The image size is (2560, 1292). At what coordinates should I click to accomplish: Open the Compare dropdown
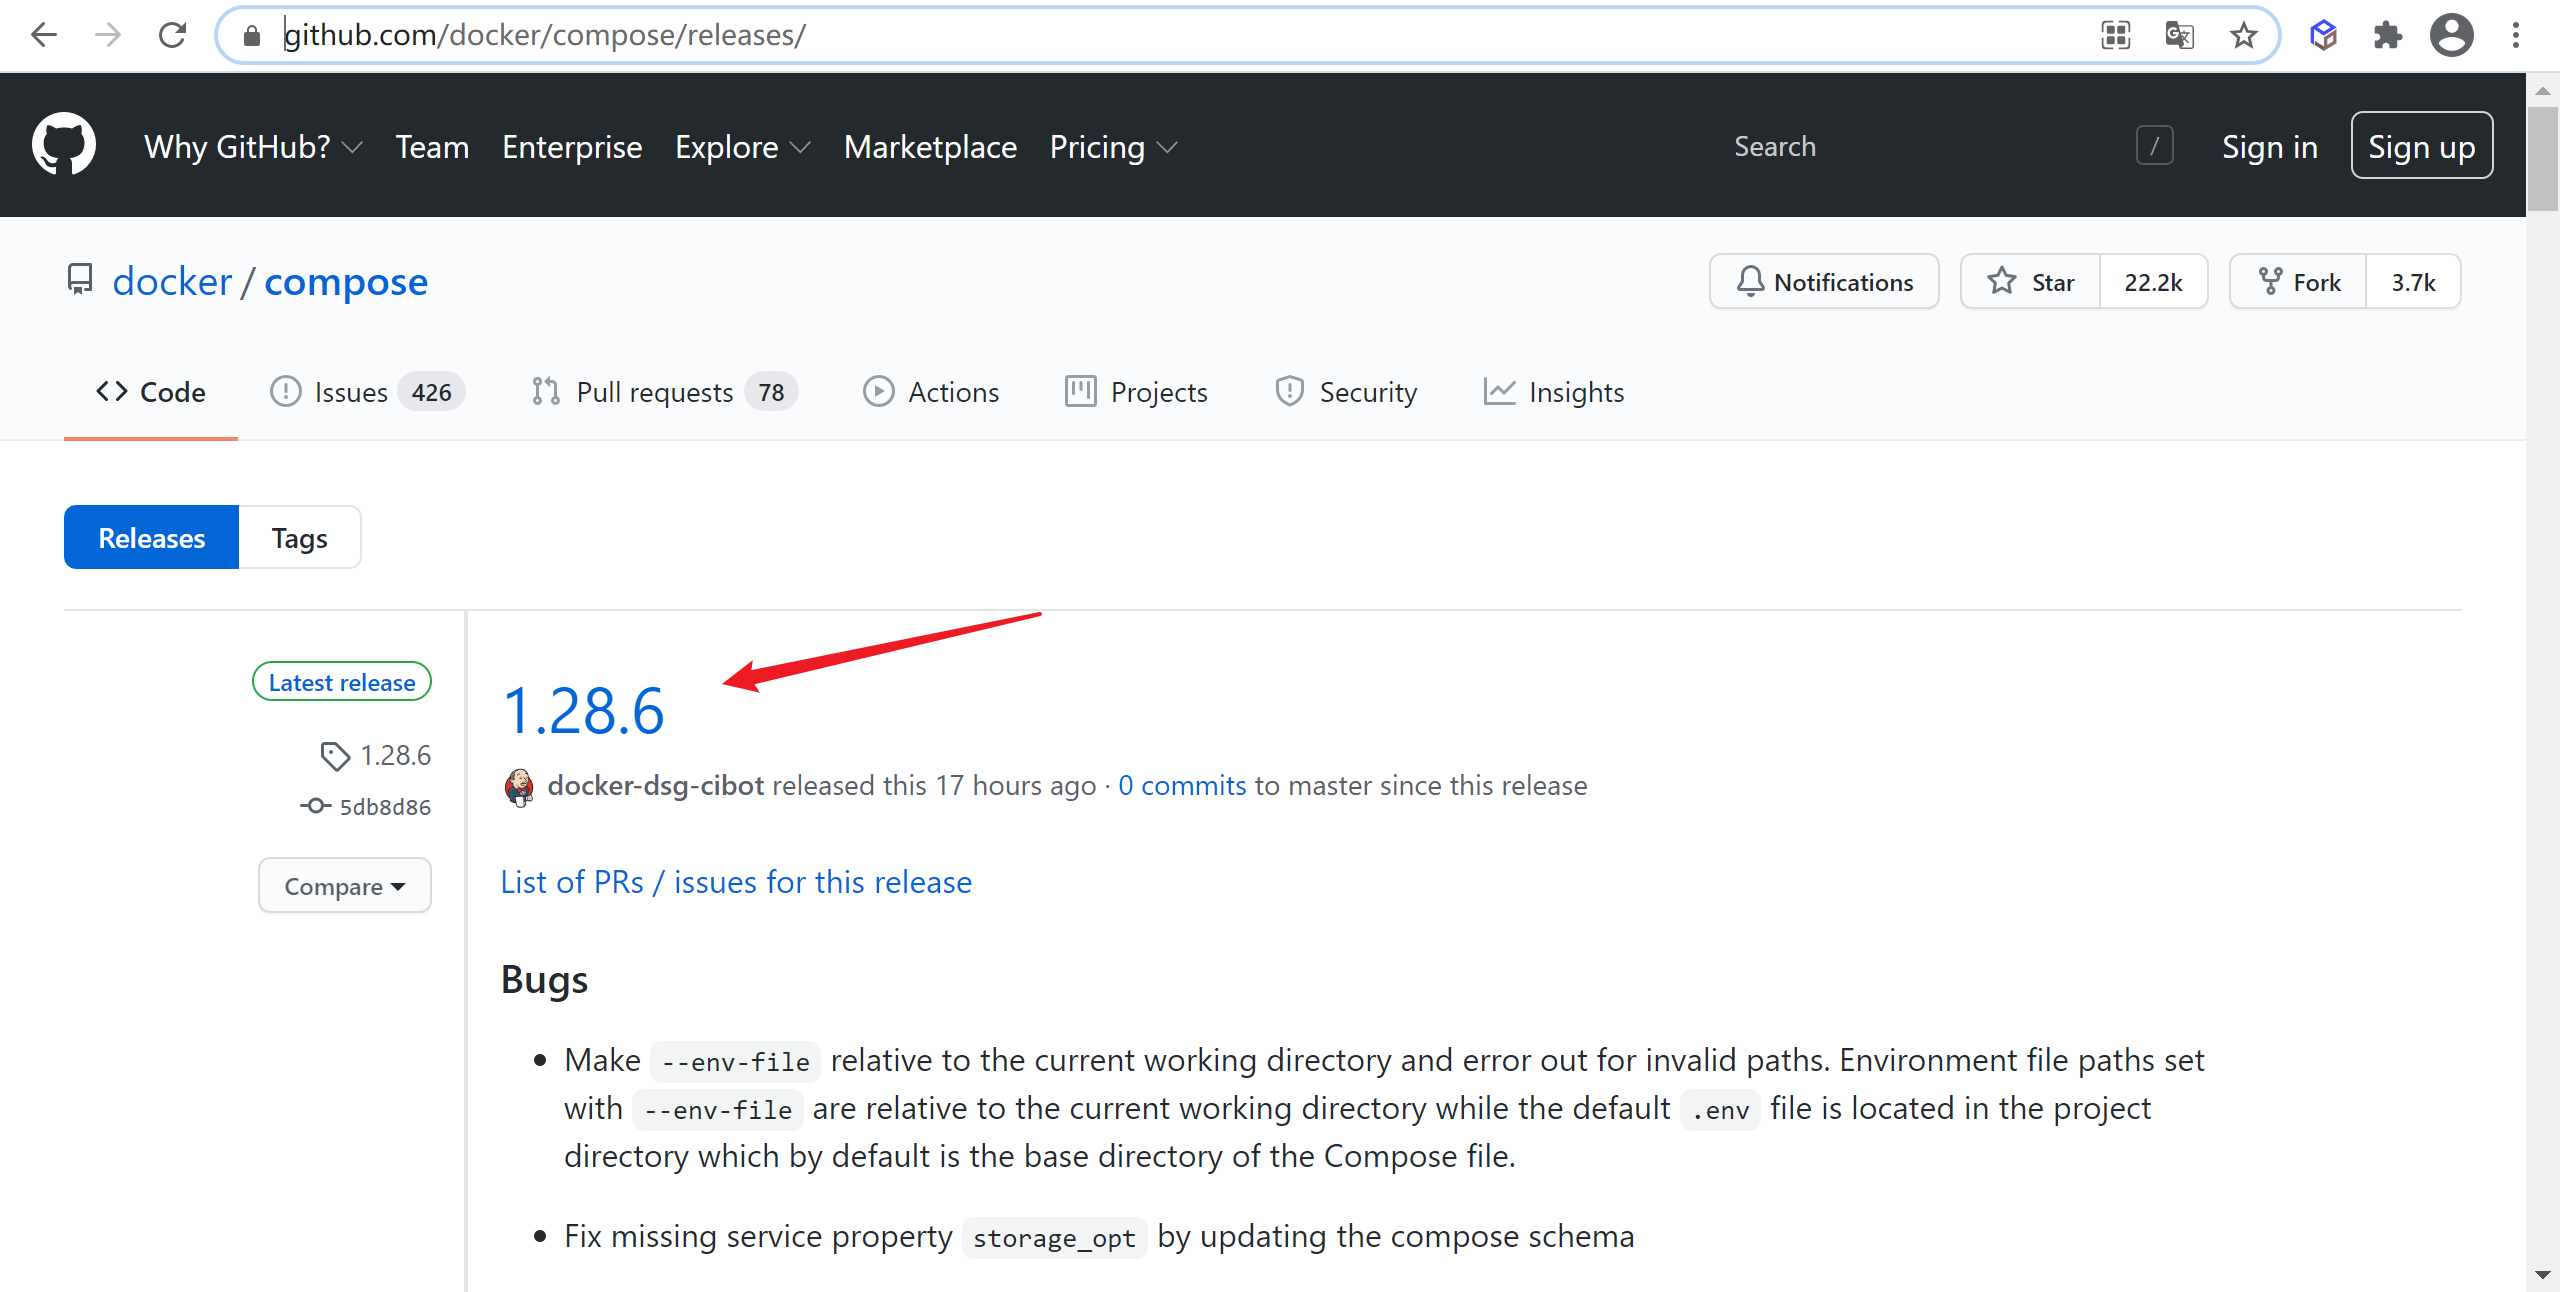(345, 885)
